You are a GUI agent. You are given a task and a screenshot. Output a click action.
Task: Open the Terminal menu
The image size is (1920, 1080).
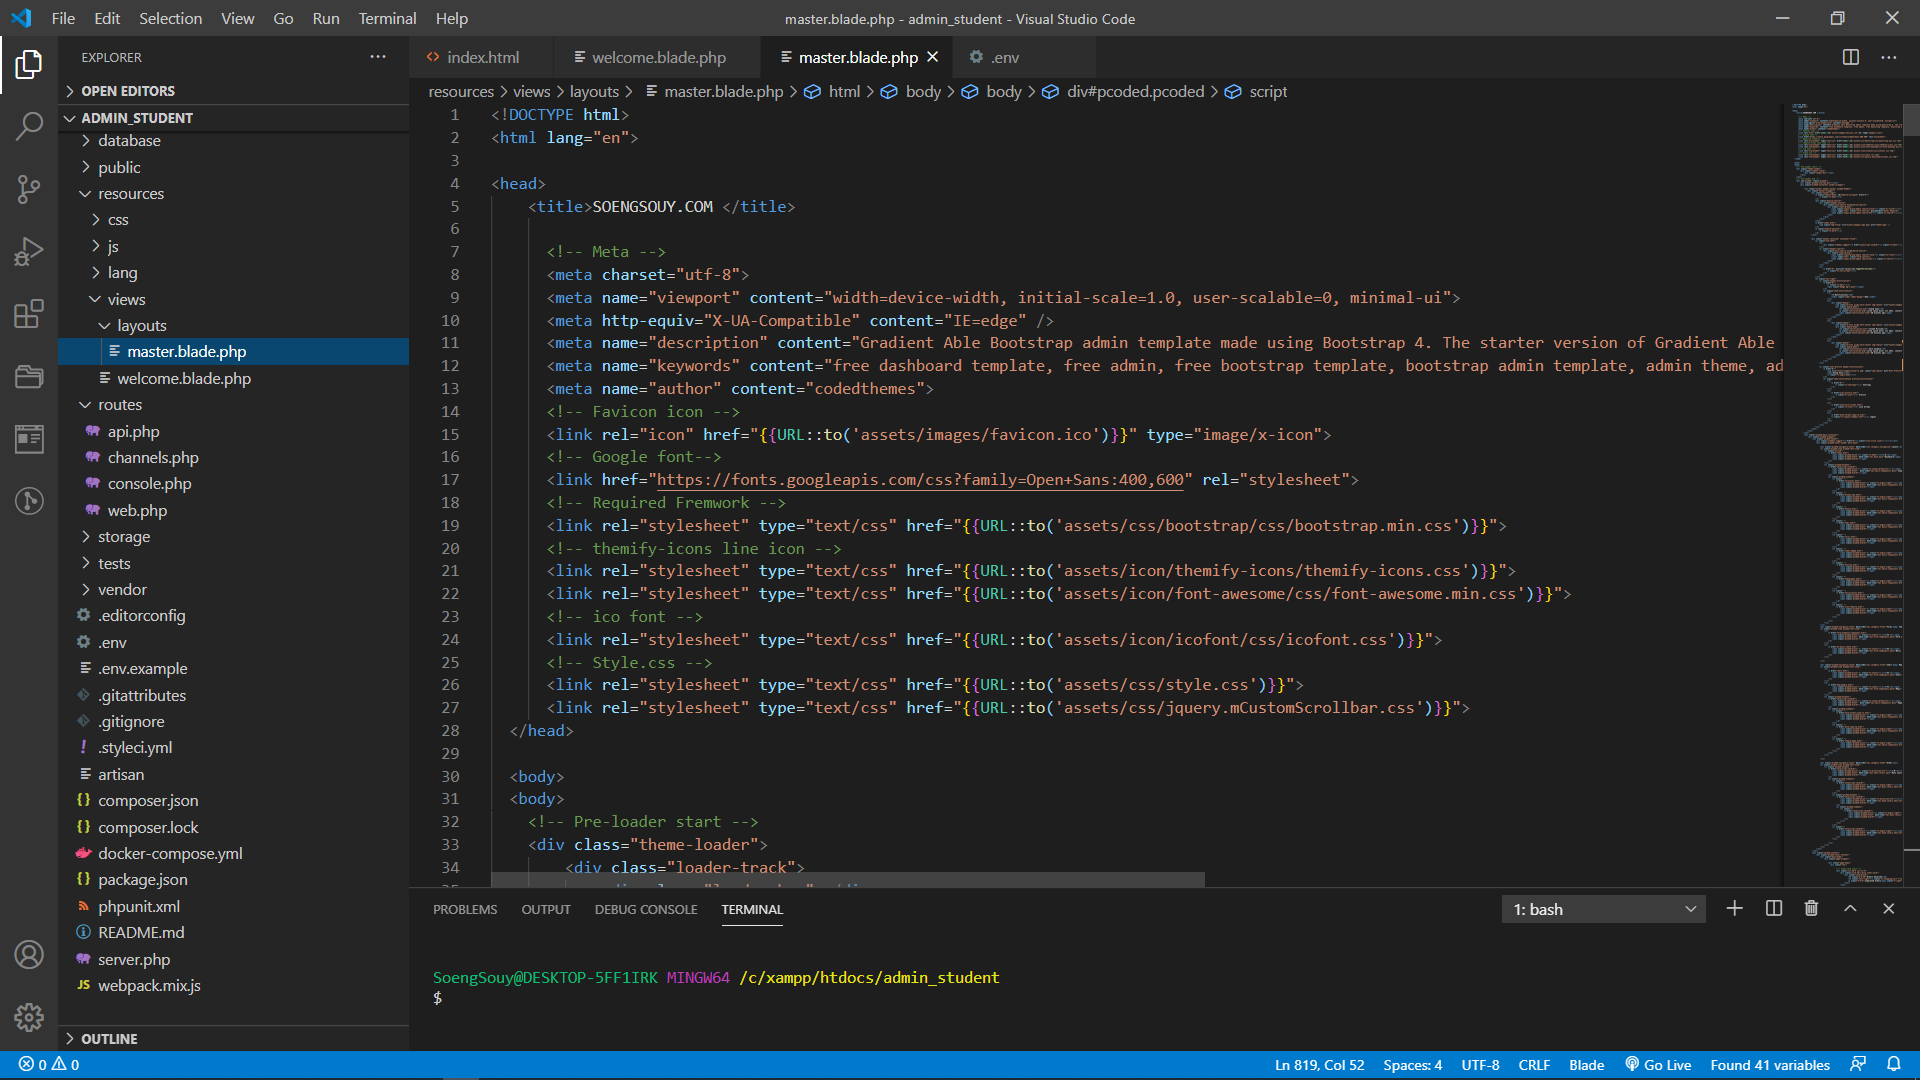coord(386,18)
